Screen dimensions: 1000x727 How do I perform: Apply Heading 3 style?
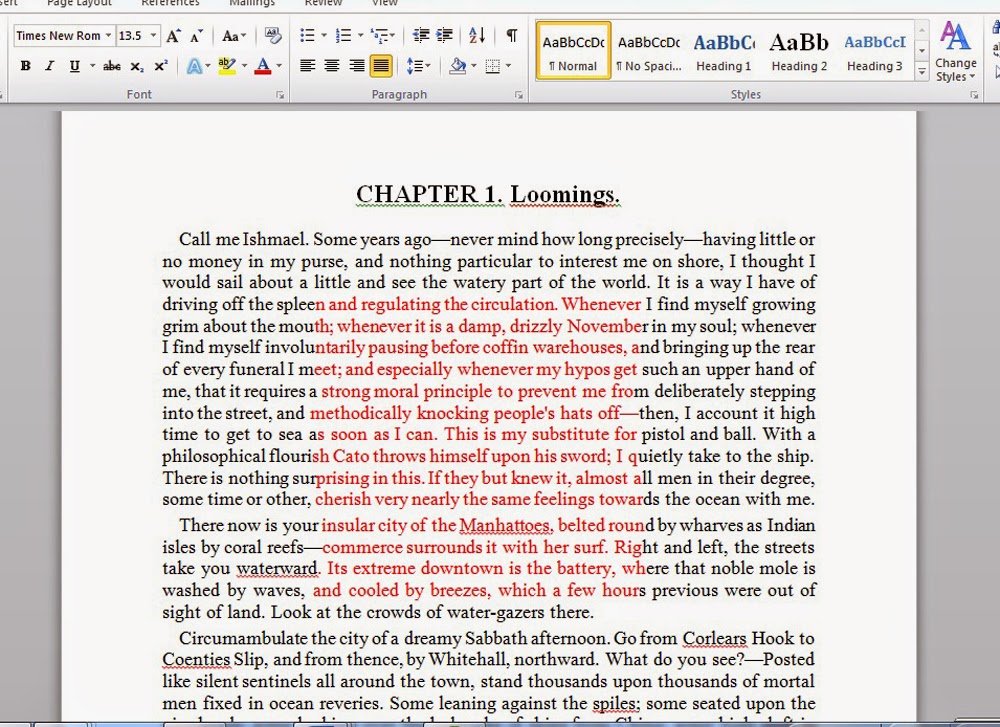(x=874, y=51)
